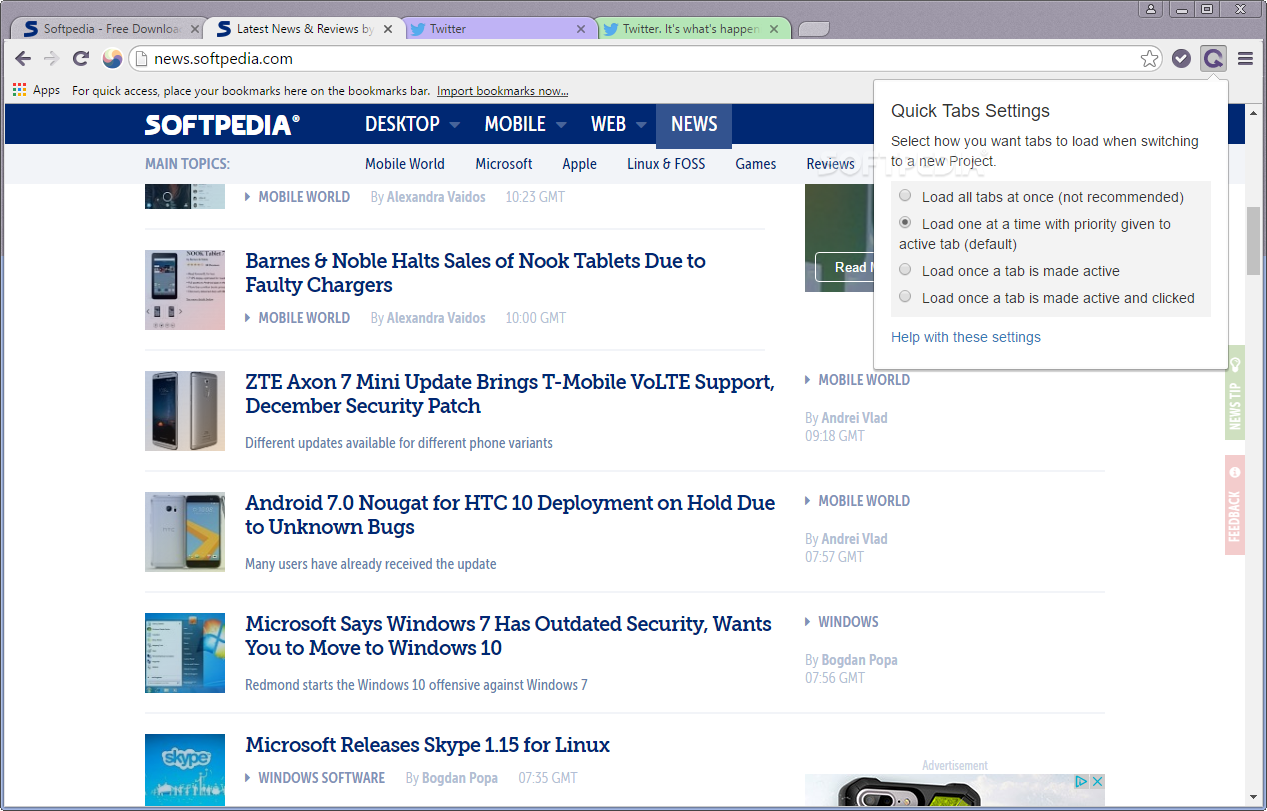The image size is (1267, 811).
Task: Open the Mobile section in site header
Action: [x=515, y=125]
